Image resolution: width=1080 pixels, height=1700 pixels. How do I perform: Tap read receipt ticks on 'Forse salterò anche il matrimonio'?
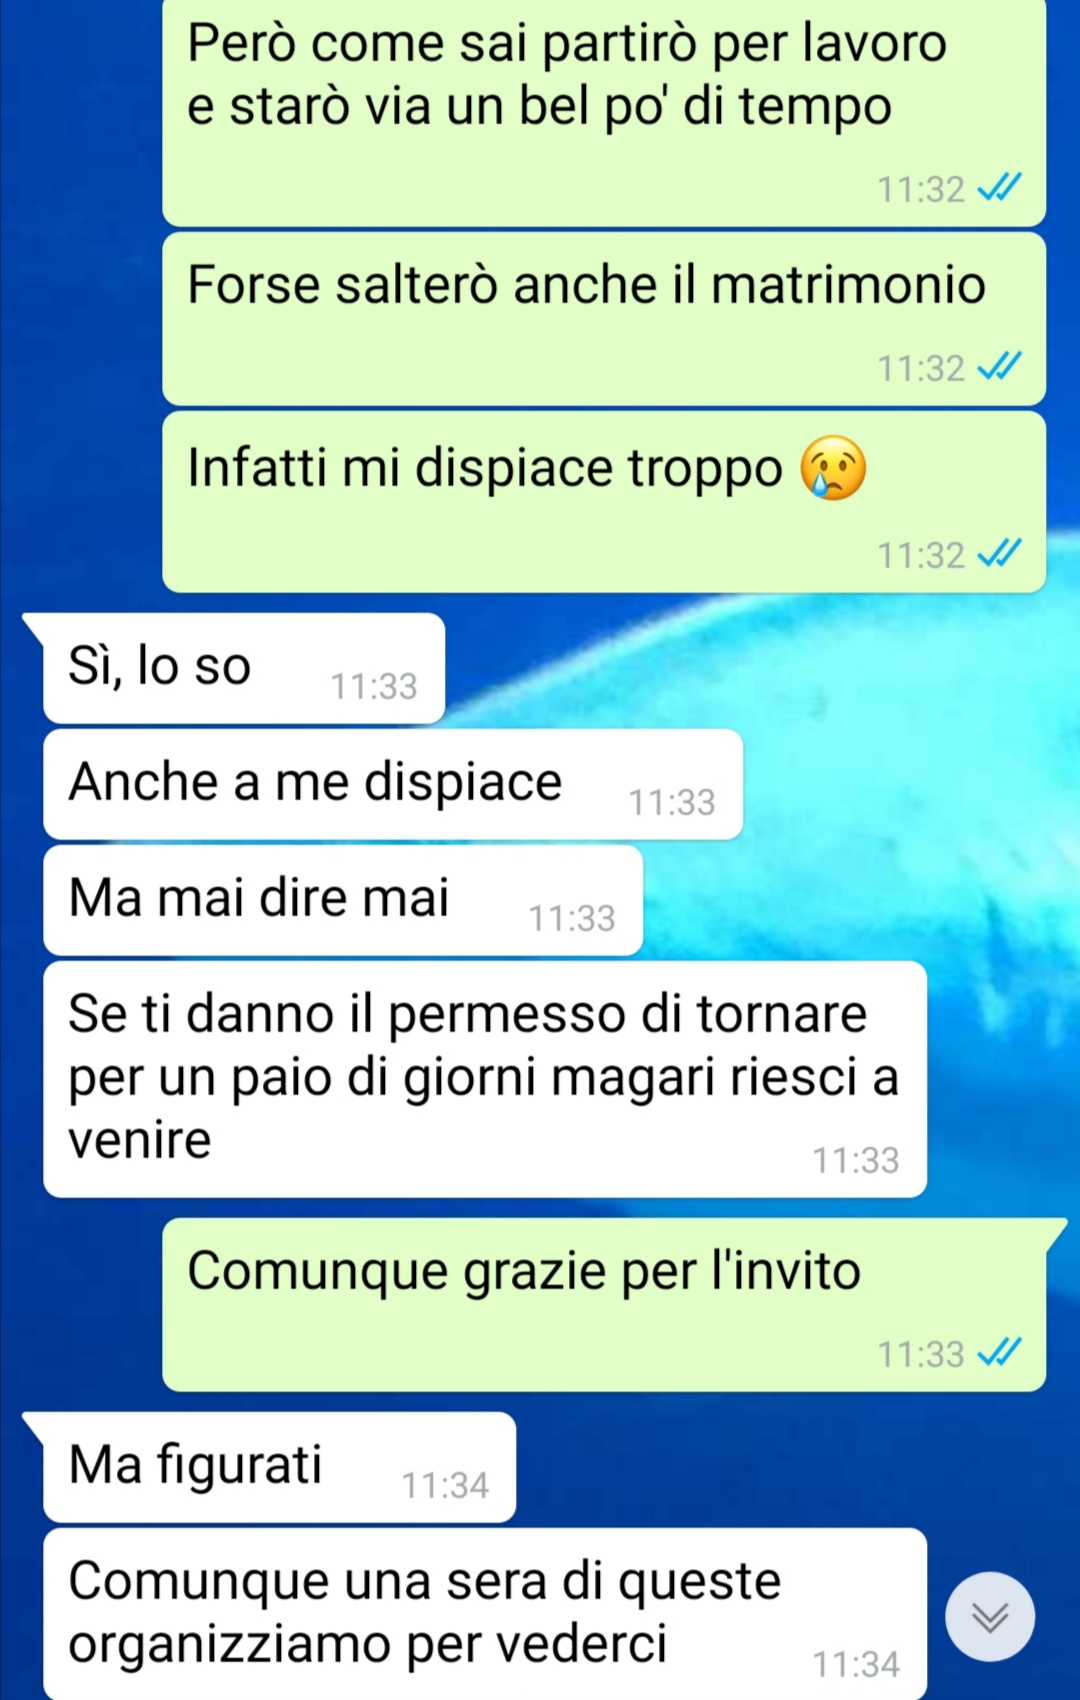999,367
